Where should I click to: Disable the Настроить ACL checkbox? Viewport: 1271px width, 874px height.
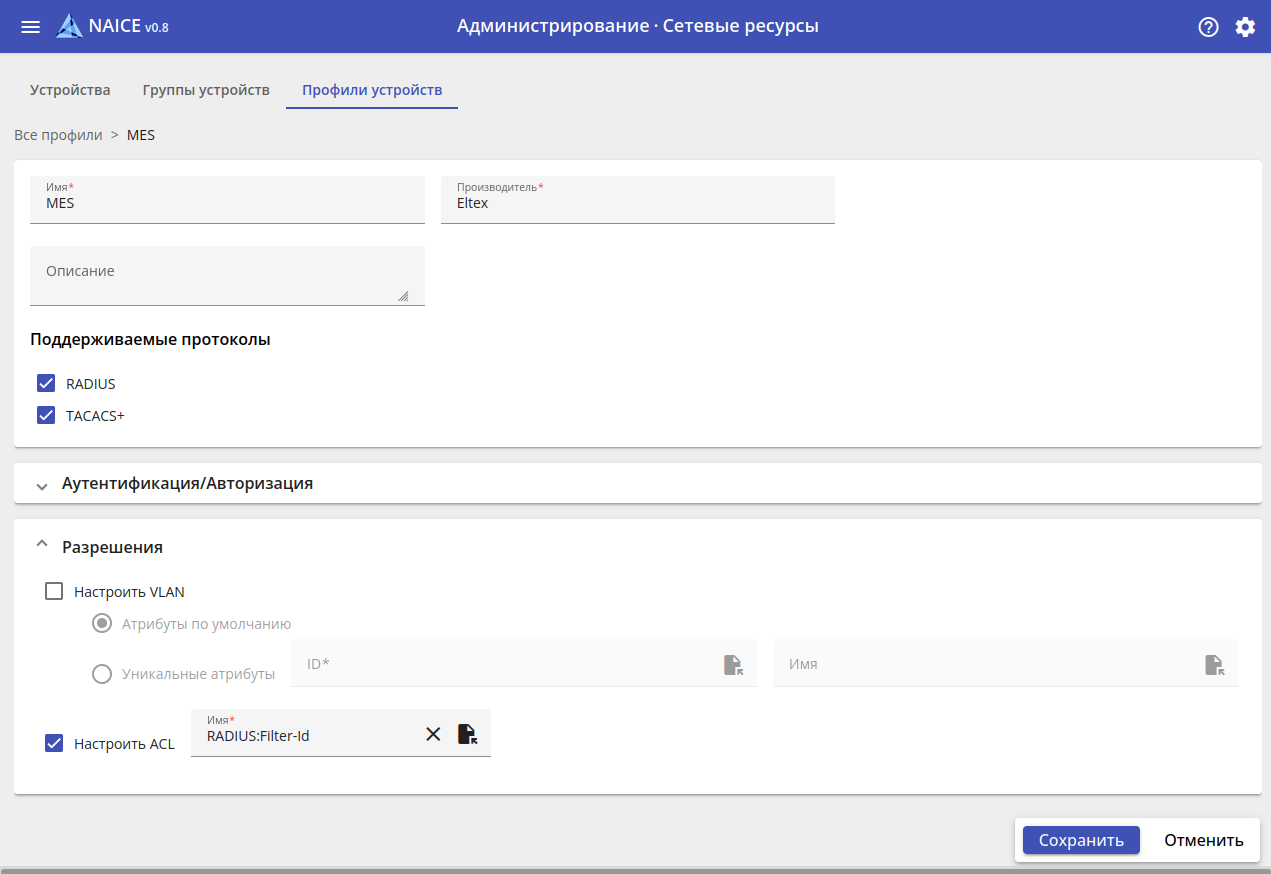click(54, 744)
